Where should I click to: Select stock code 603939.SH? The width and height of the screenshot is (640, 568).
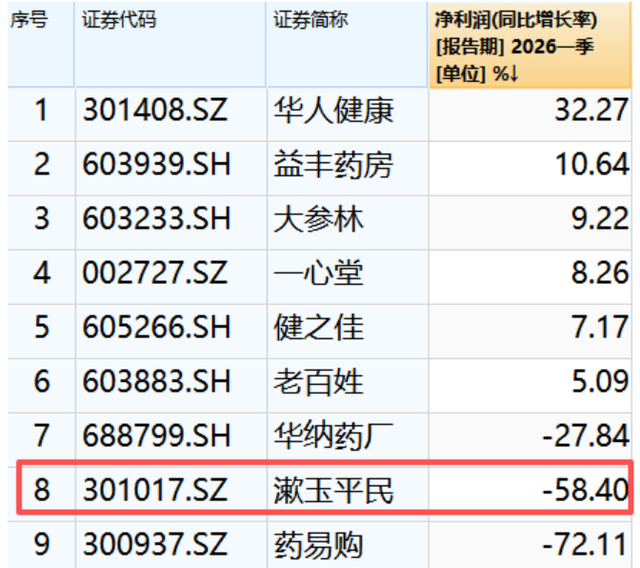click(x=157, y=164)
